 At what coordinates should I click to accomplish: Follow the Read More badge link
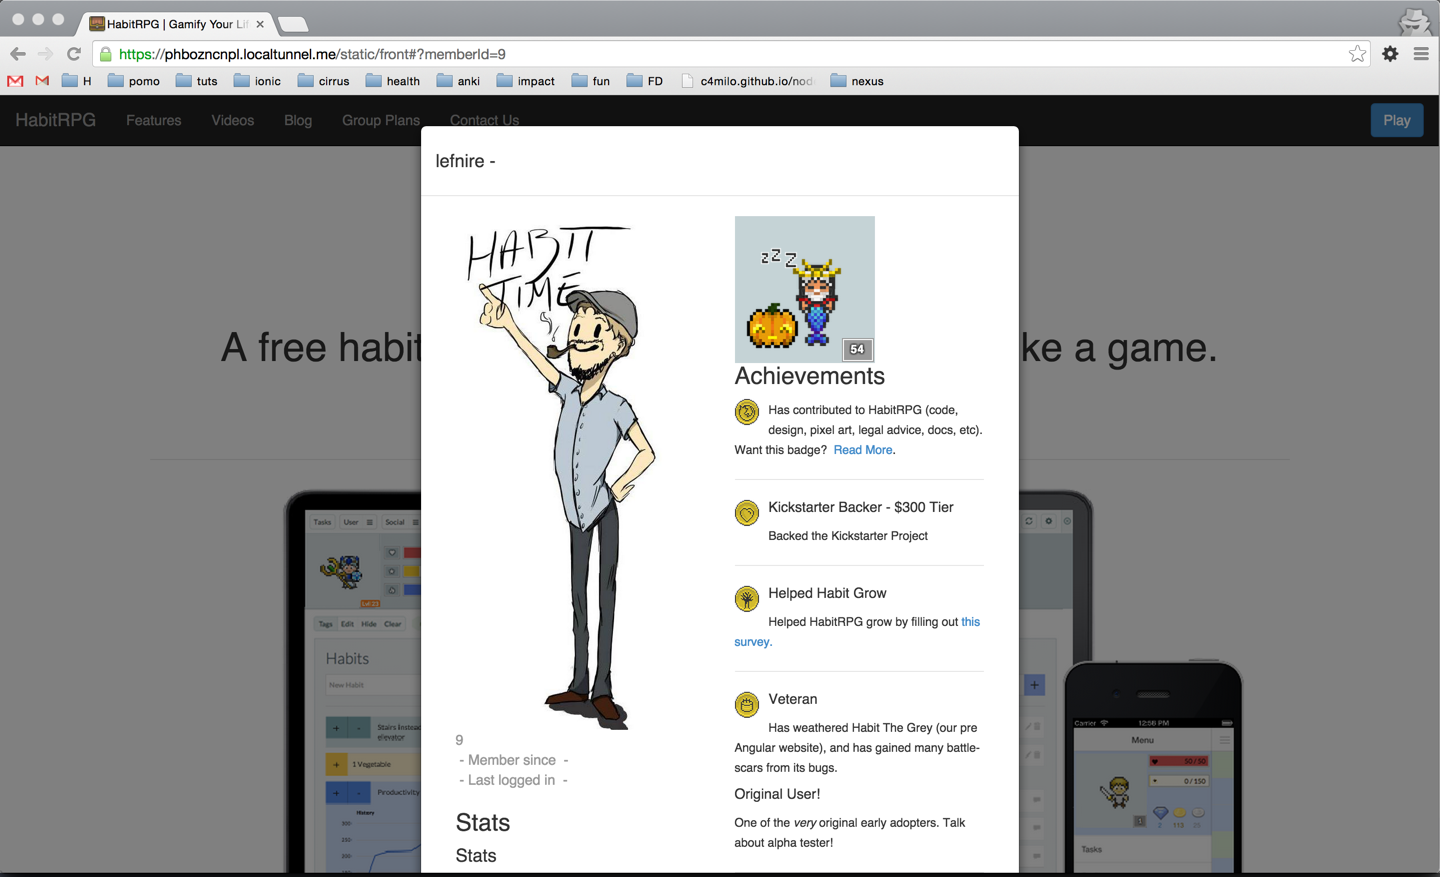click(863, 450)
